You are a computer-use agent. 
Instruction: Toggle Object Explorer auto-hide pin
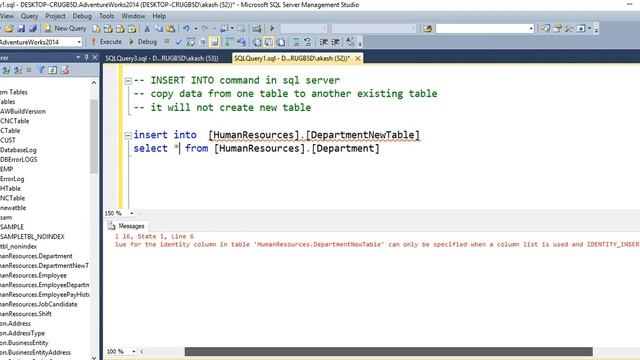point(86,58)
